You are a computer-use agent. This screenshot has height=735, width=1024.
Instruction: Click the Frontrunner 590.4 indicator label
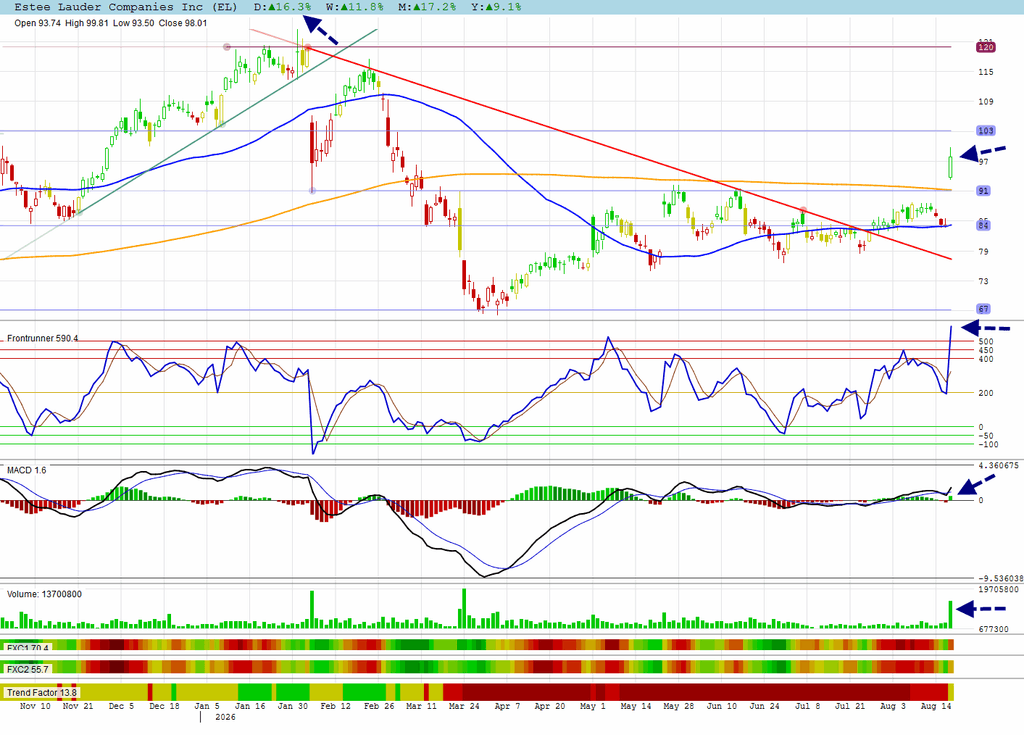point(42,338)
